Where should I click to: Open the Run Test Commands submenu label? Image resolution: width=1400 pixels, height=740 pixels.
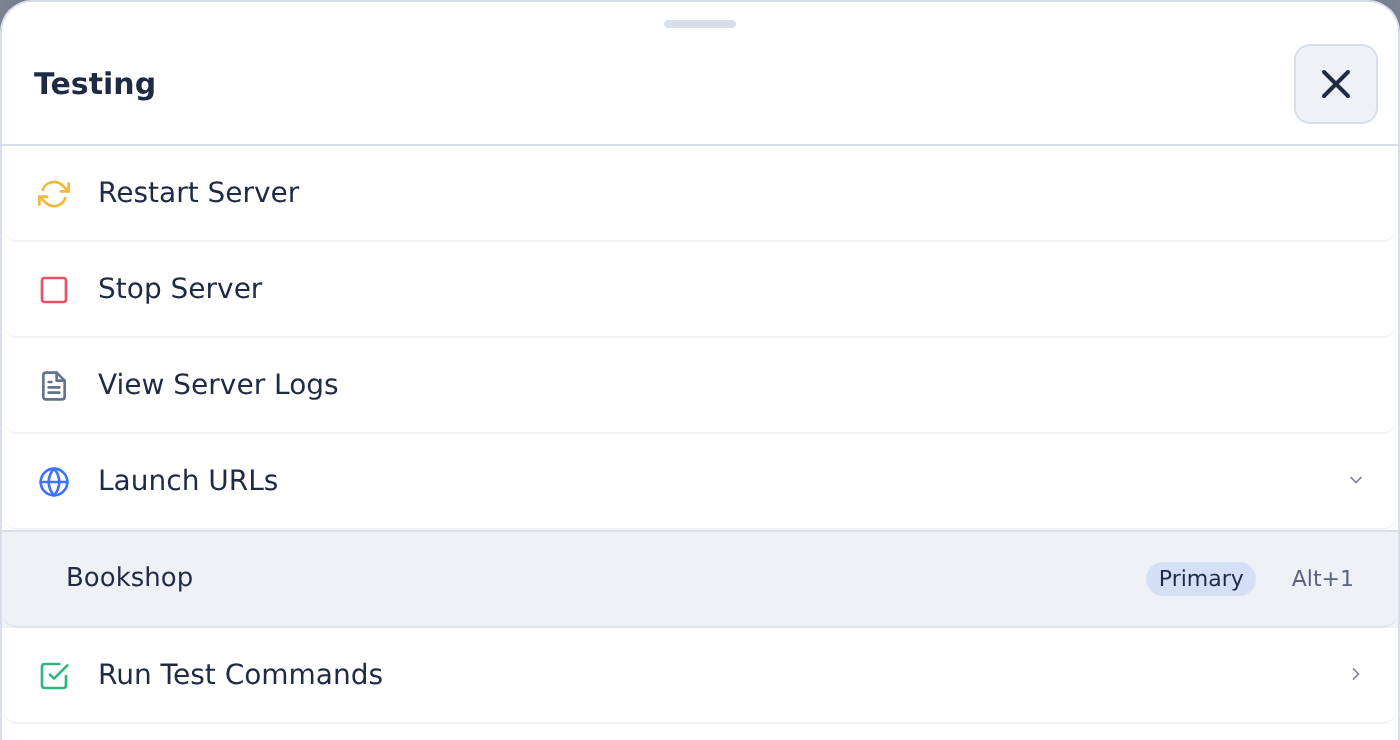[240, 675]
